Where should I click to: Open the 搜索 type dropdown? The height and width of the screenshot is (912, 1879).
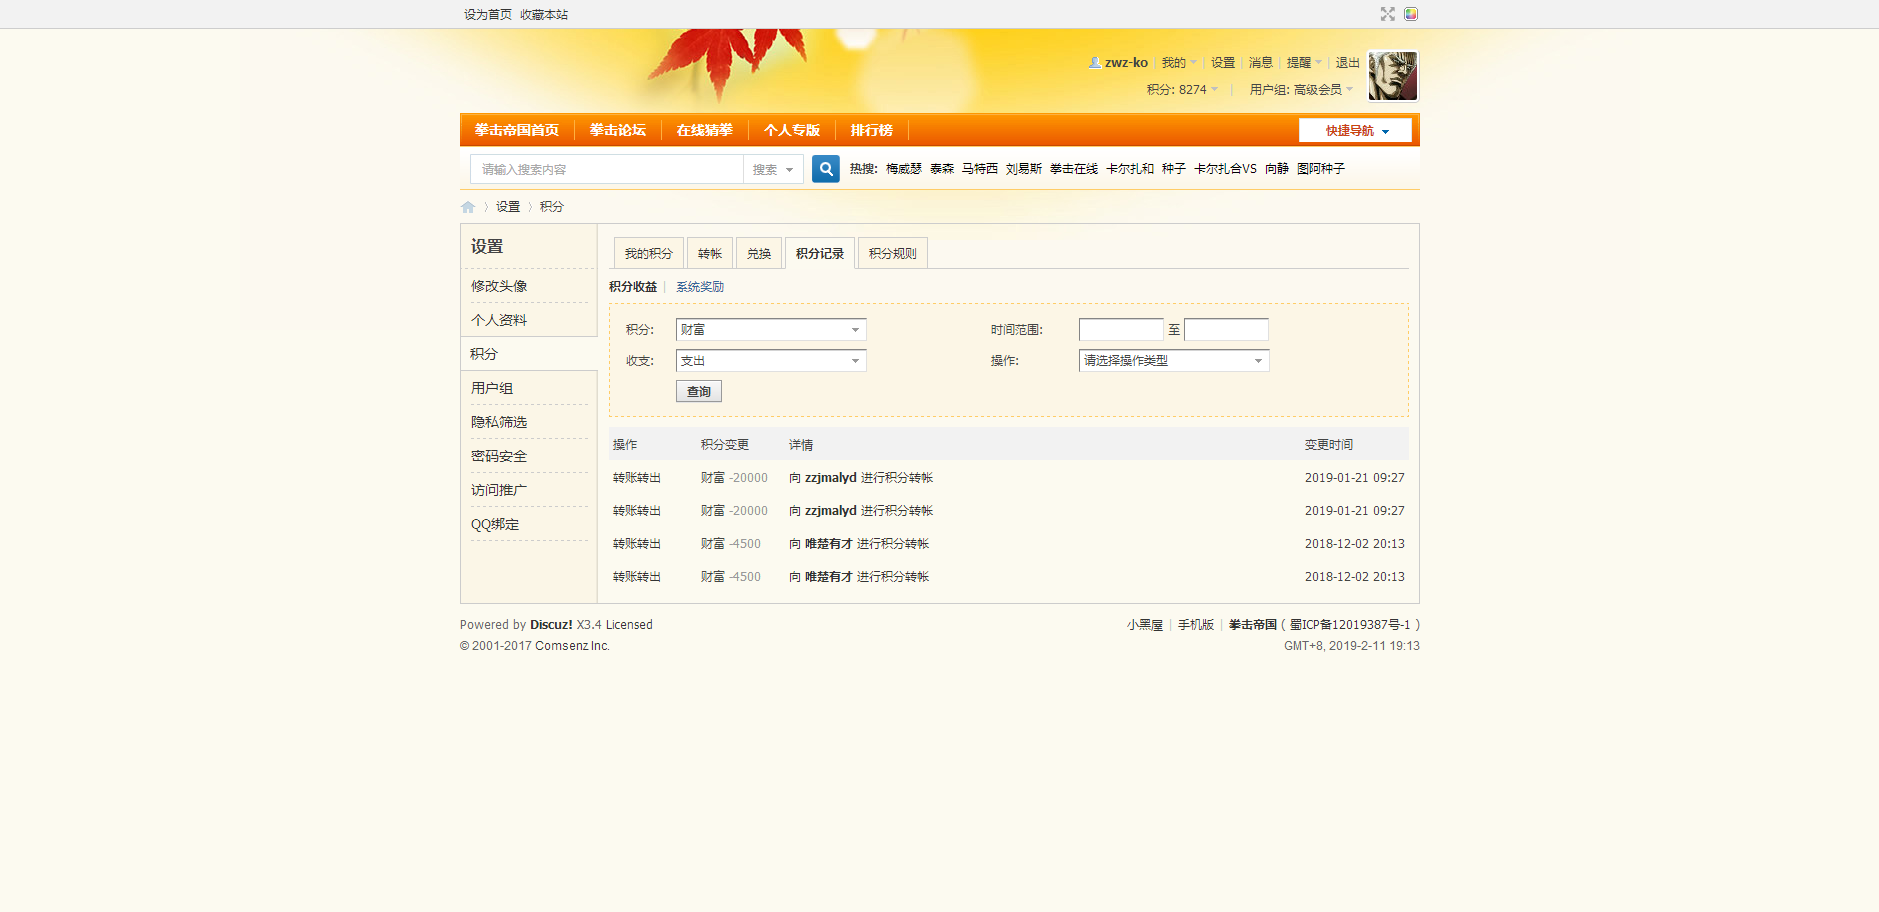pos(773,169)
